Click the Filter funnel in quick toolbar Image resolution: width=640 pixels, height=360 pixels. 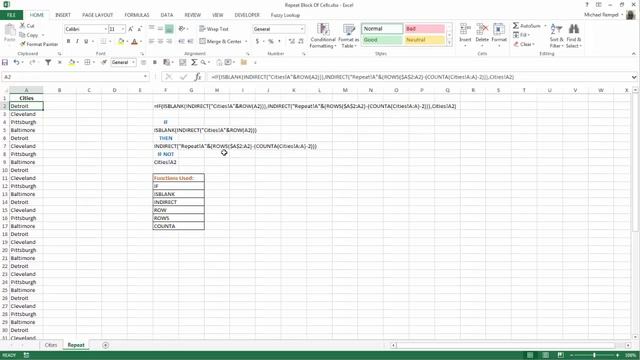click(x=48, y=62)
